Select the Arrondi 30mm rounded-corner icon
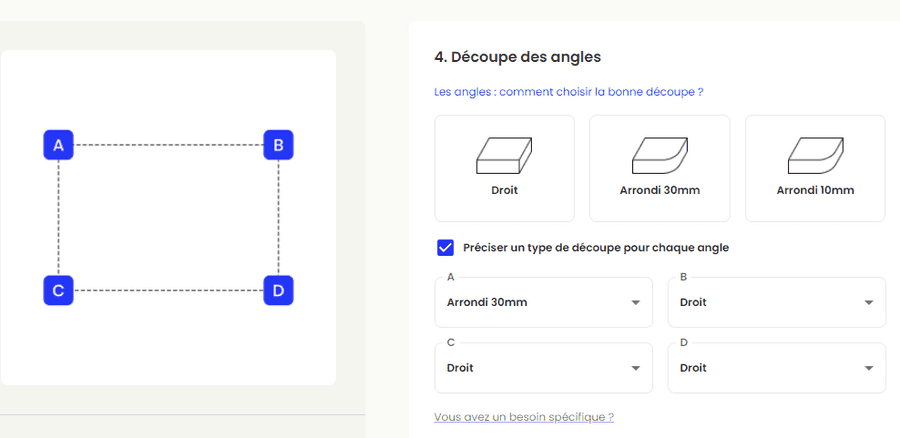 click(x=660, y=155)
